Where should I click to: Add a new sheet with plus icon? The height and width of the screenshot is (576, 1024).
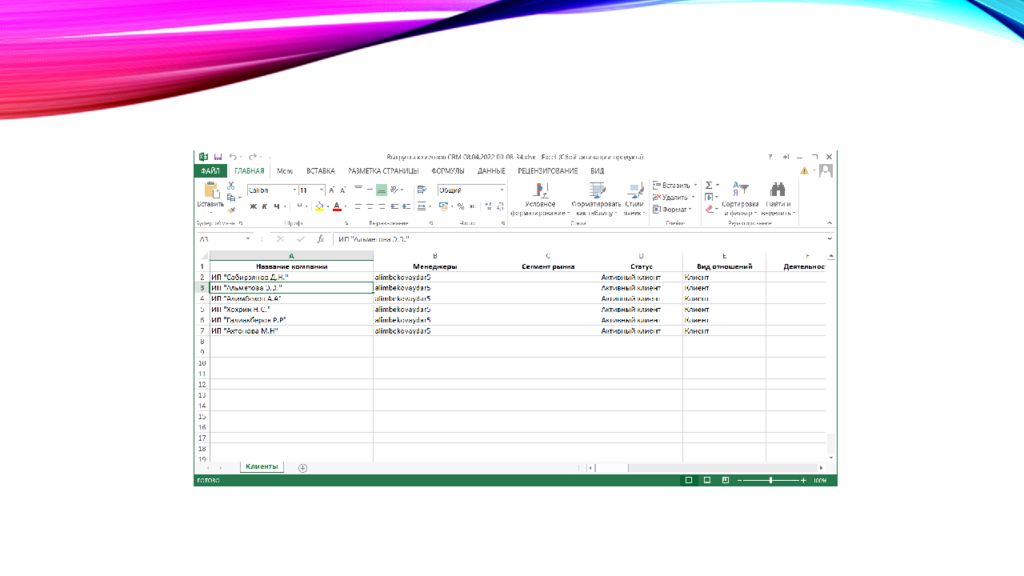[x=303, y=468]
